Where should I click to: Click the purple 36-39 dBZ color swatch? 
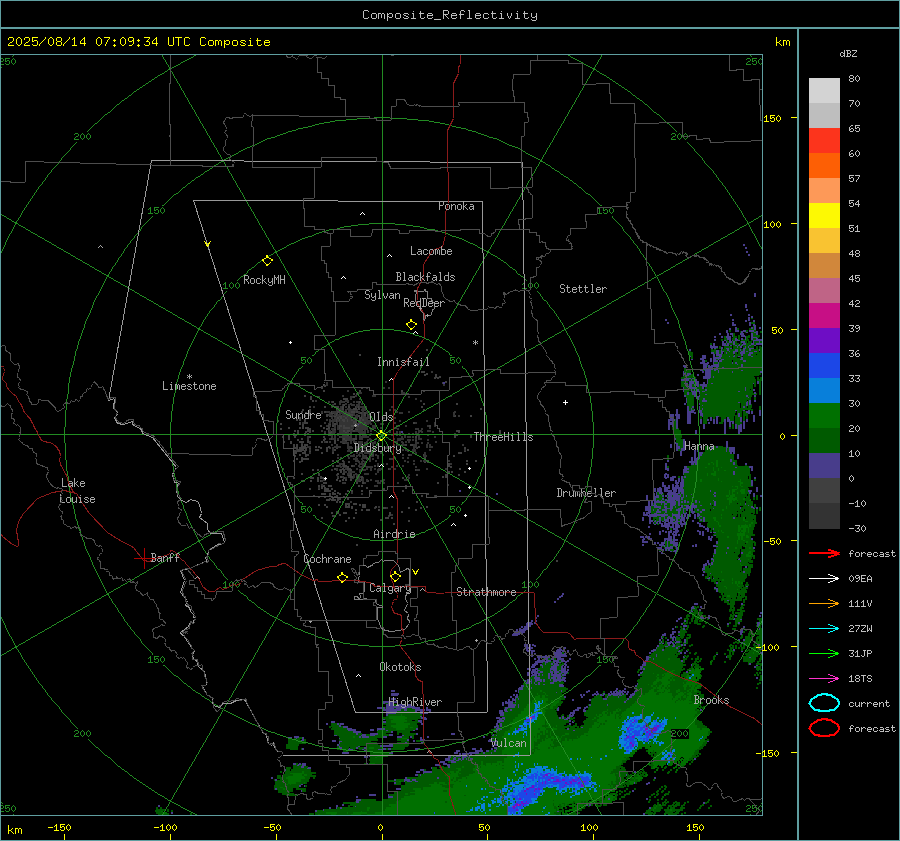824,341
